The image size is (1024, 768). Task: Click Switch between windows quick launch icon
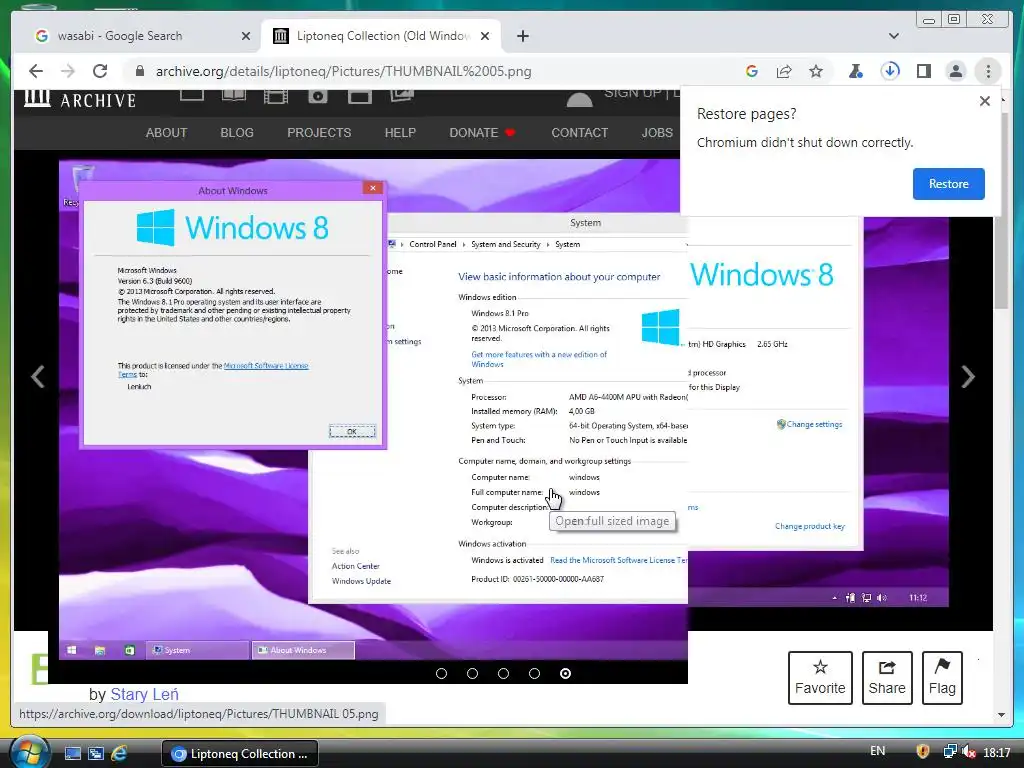pos(96,754)
